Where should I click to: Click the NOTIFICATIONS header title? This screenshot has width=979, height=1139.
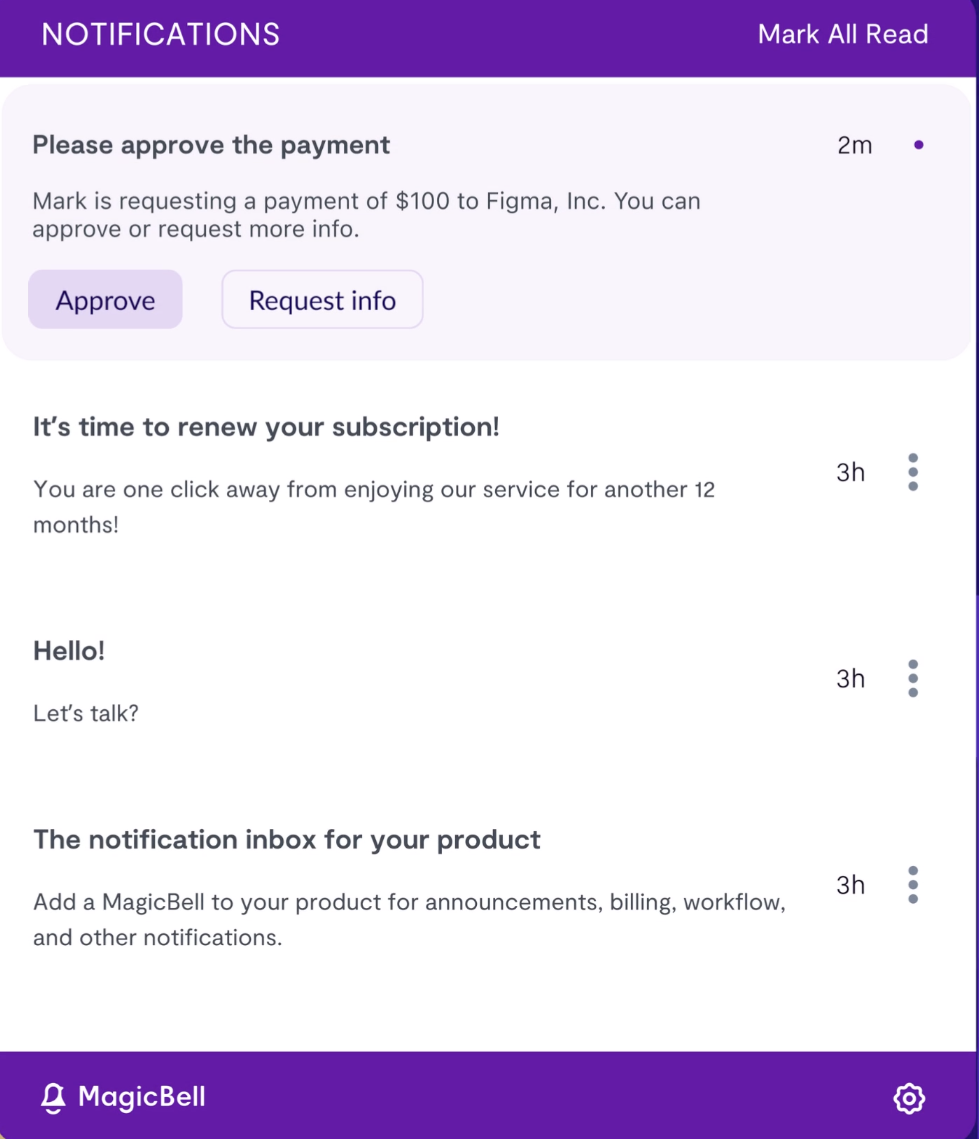click(x=160, y=34)
